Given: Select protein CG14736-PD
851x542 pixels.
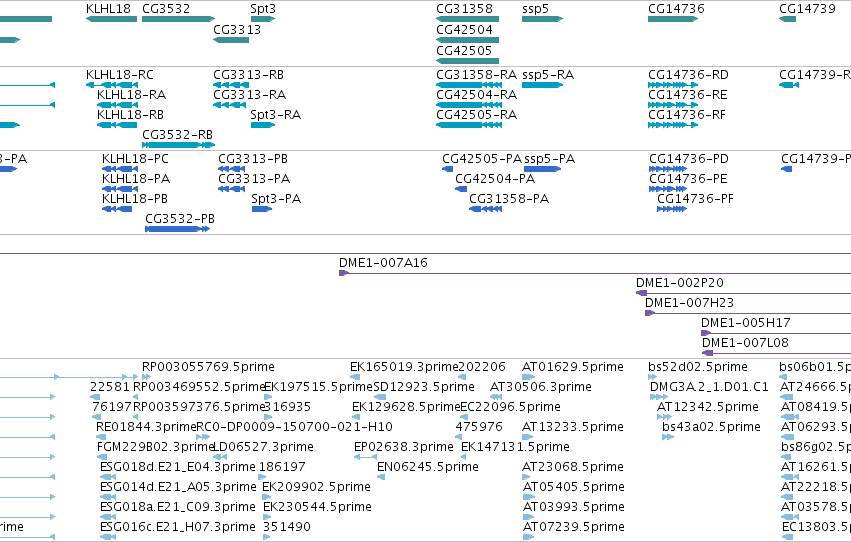Looking at the screenshot, I should click(x=668, y=169).
